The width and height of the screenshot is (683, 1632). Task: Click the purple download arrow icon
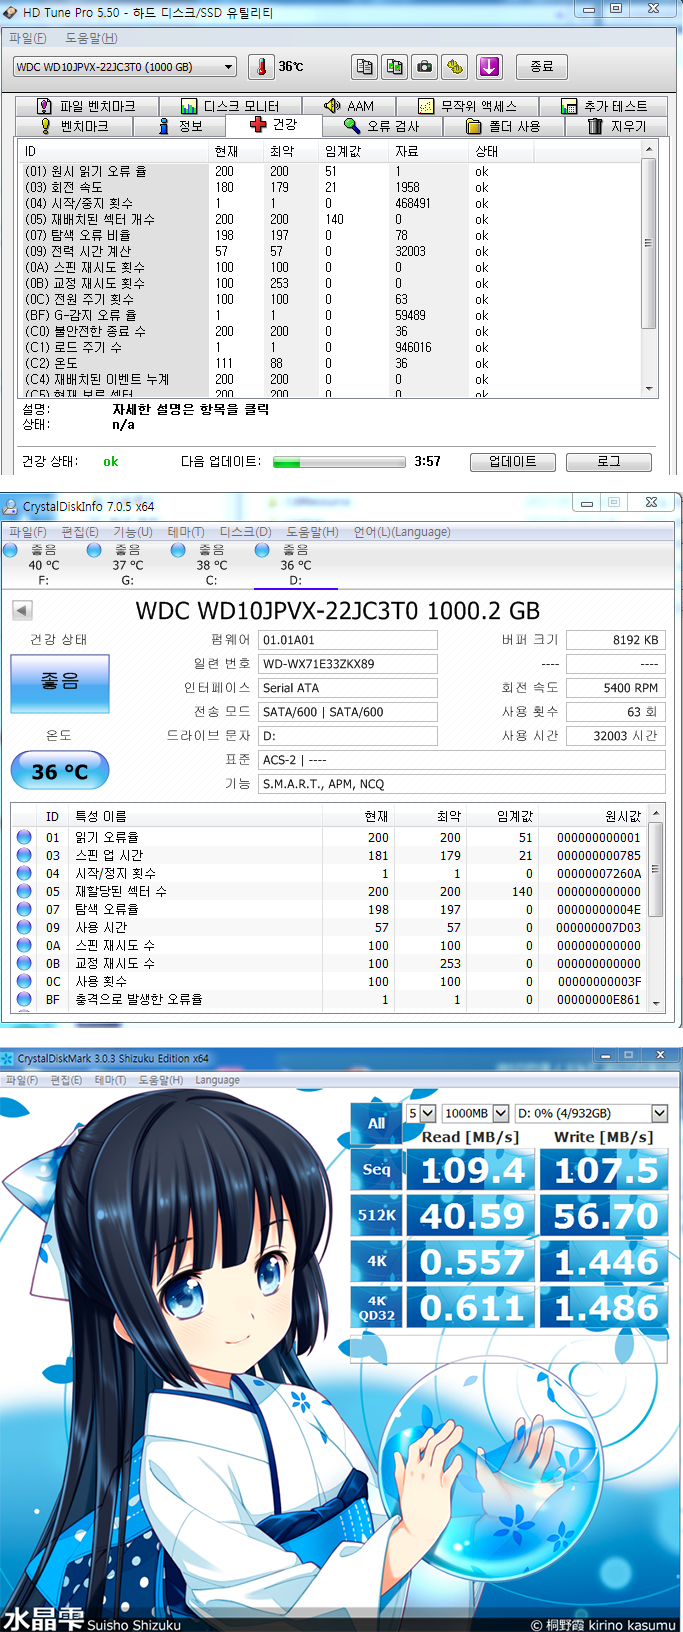coord(488,67)
